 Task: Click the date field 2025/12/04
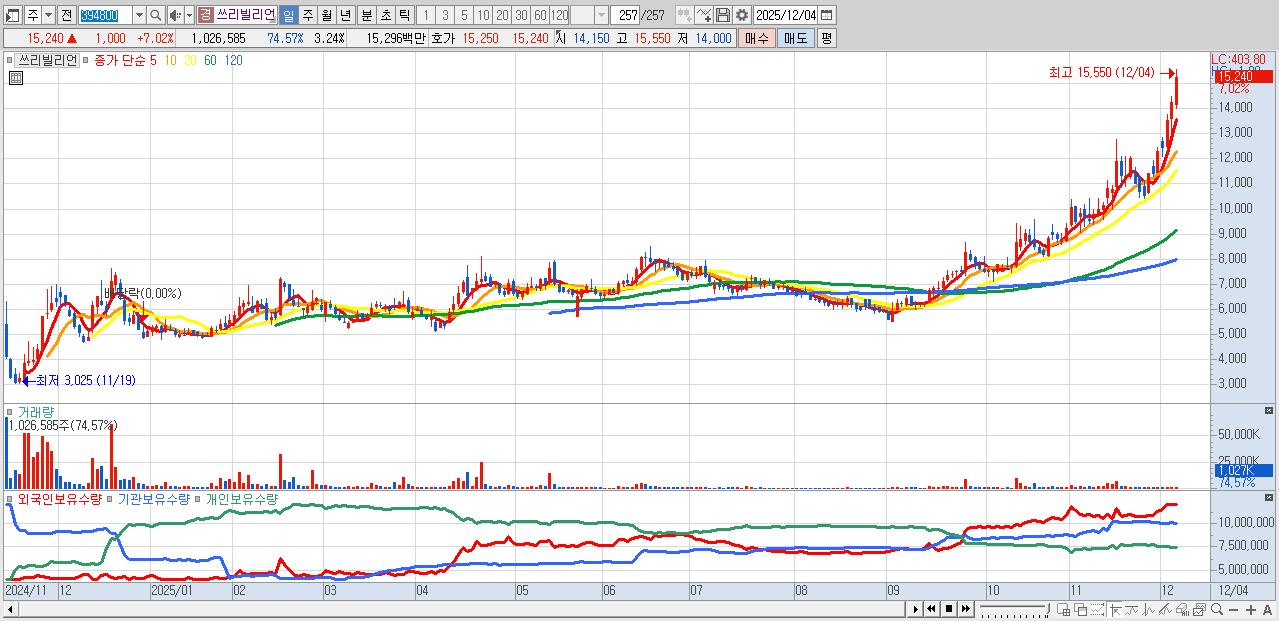point(786,15)
